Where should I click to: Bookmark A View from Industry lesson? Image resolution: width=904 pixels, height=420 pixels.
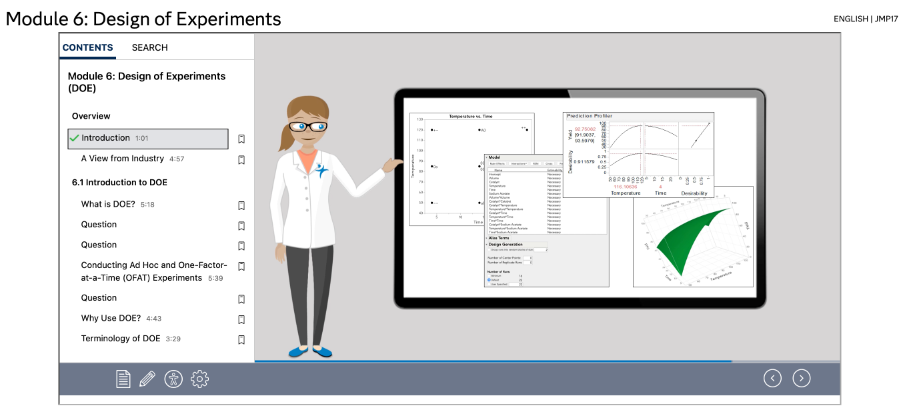[x=242, y=159]
